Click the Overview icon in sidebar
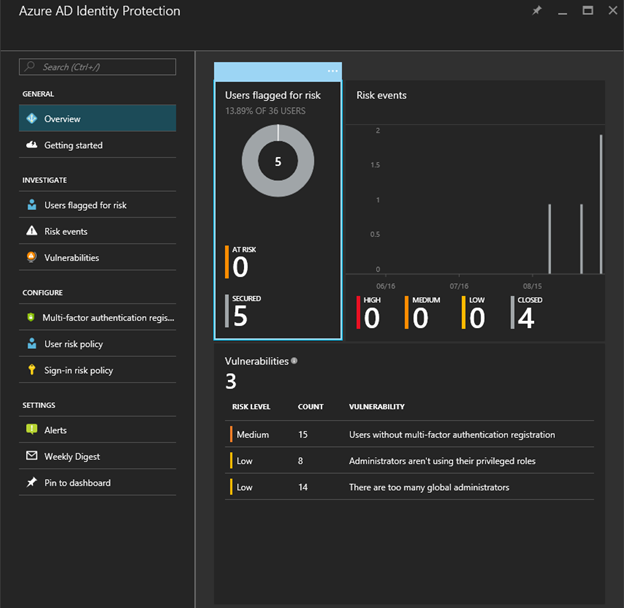This screenshot has width=624, height=608. tap(30, 119)
